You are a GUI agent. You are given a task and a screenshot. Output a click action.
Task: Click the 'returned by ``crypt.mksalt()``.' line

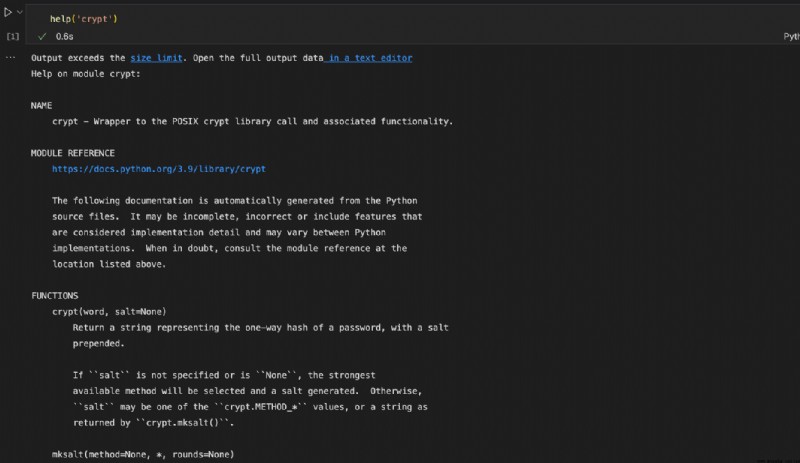[154, 423]
